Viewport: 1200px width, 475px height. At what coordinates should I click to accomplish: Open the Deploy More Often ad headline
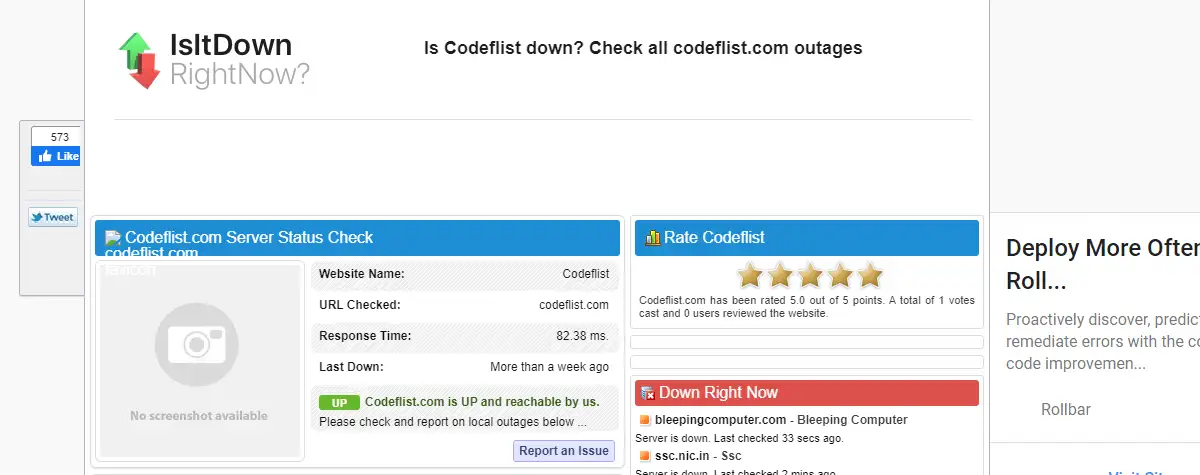[x=1102, y=263]
